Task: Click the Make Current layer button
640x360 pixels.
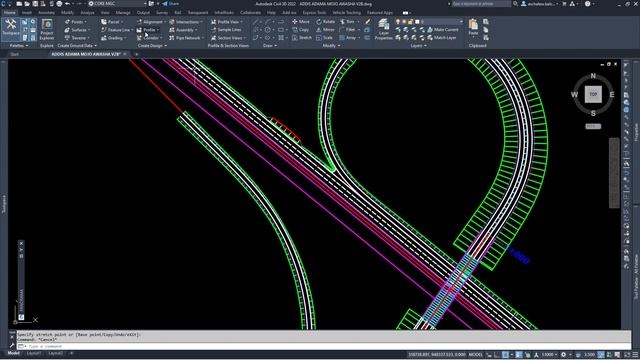Action: tap(443, 30)
